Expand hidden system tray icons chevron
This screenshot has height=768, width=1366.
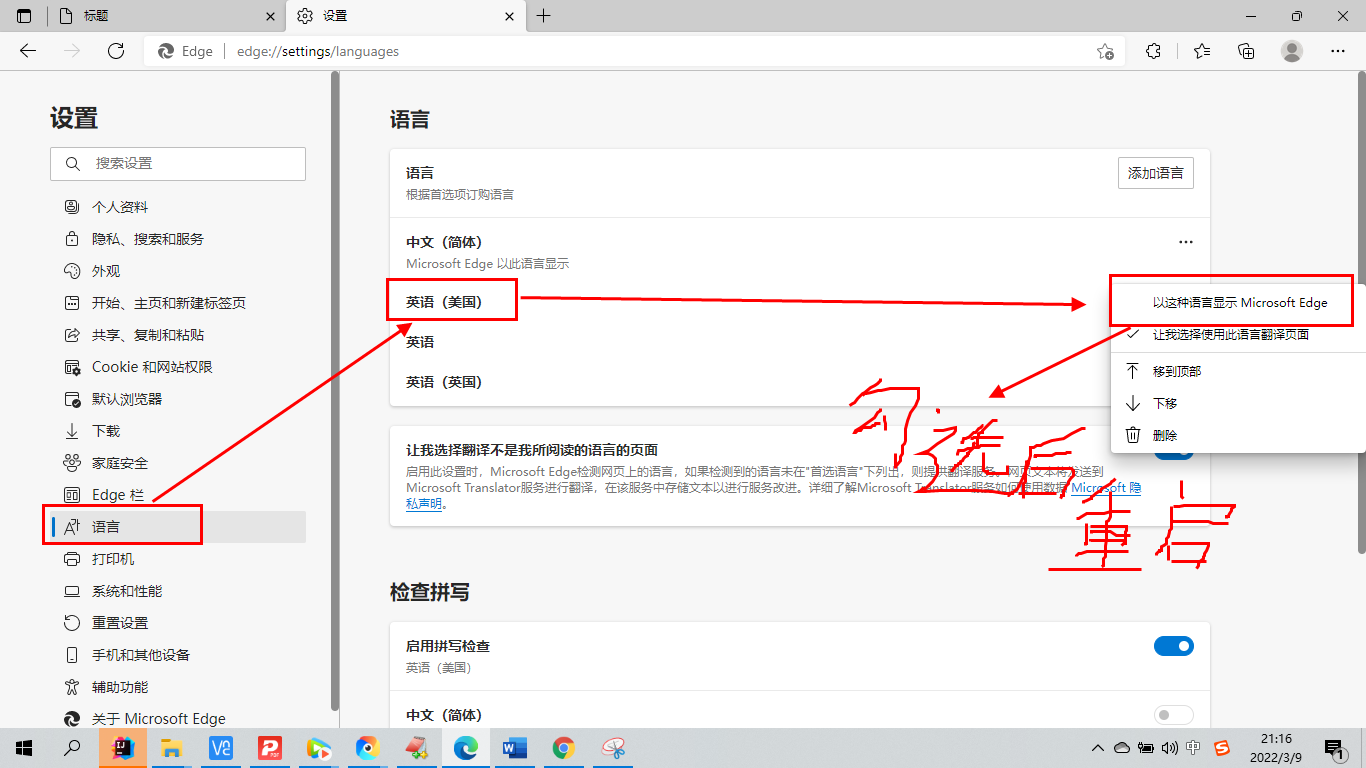click(1098, 748)
